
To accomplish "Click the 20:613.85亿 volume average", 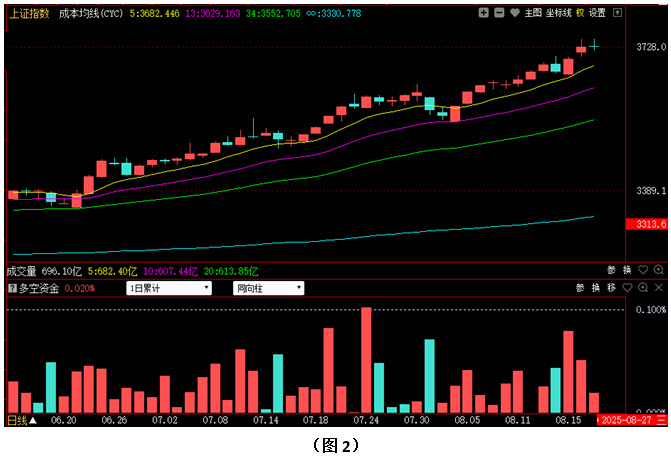I will pyautogui.click(x=231, y=271).
